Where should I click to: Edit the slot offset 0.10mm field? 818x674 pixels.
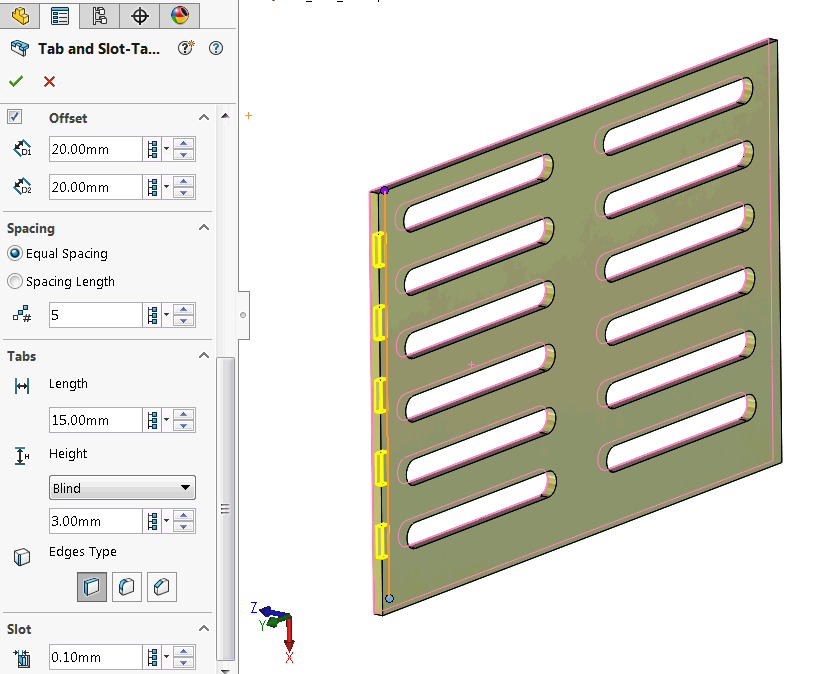95,657
